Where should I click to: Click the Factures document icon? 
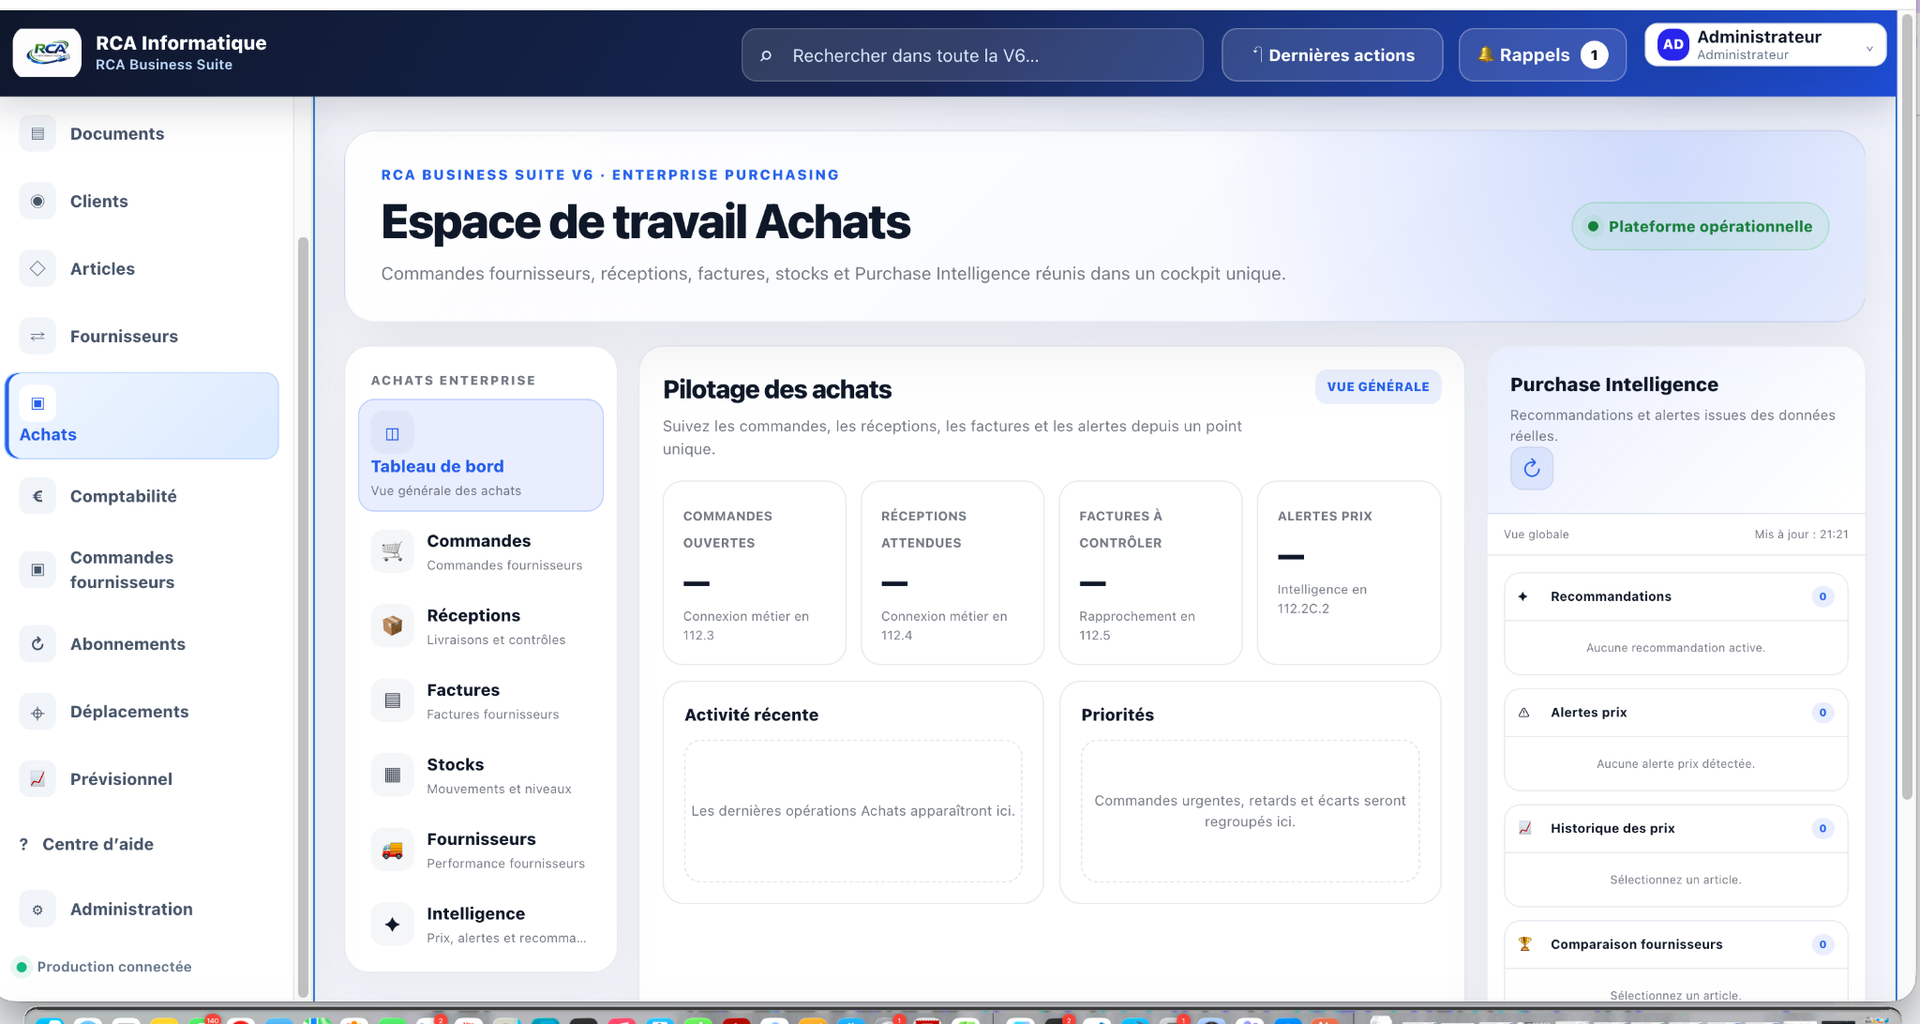click(x=392, y=701)
